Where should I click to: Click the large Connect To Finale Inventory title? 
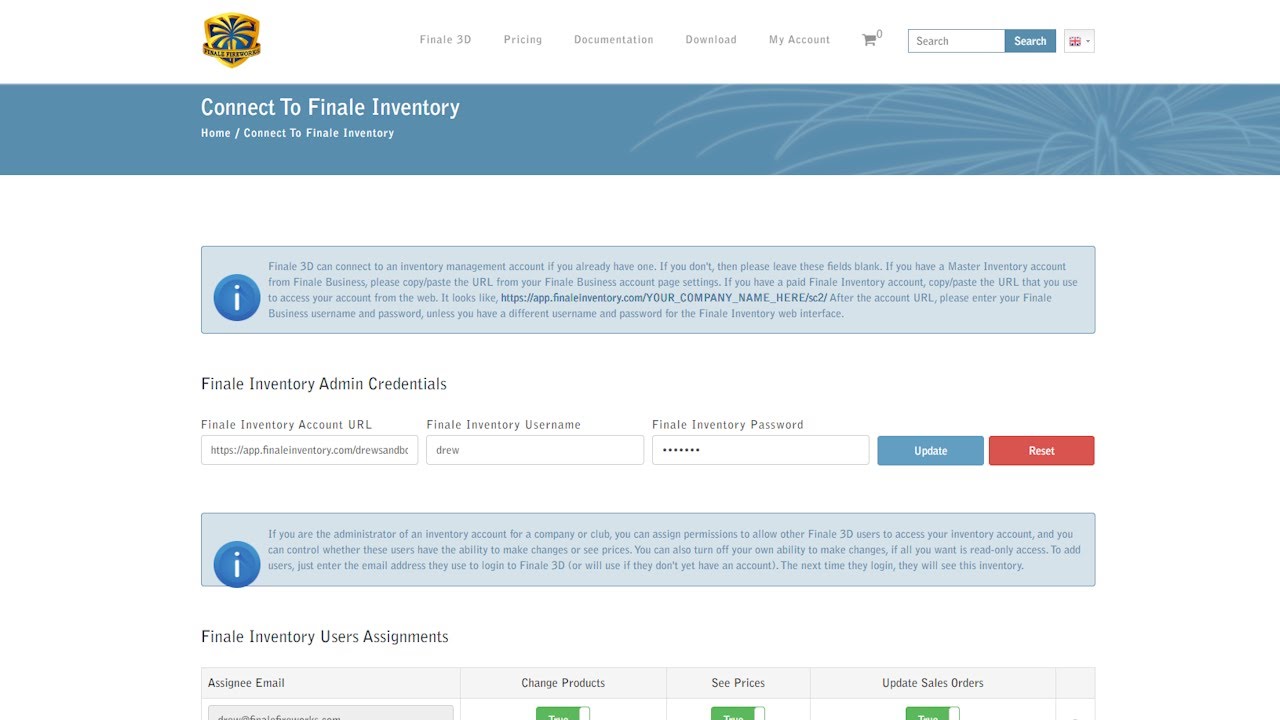(x=330, y=108)
